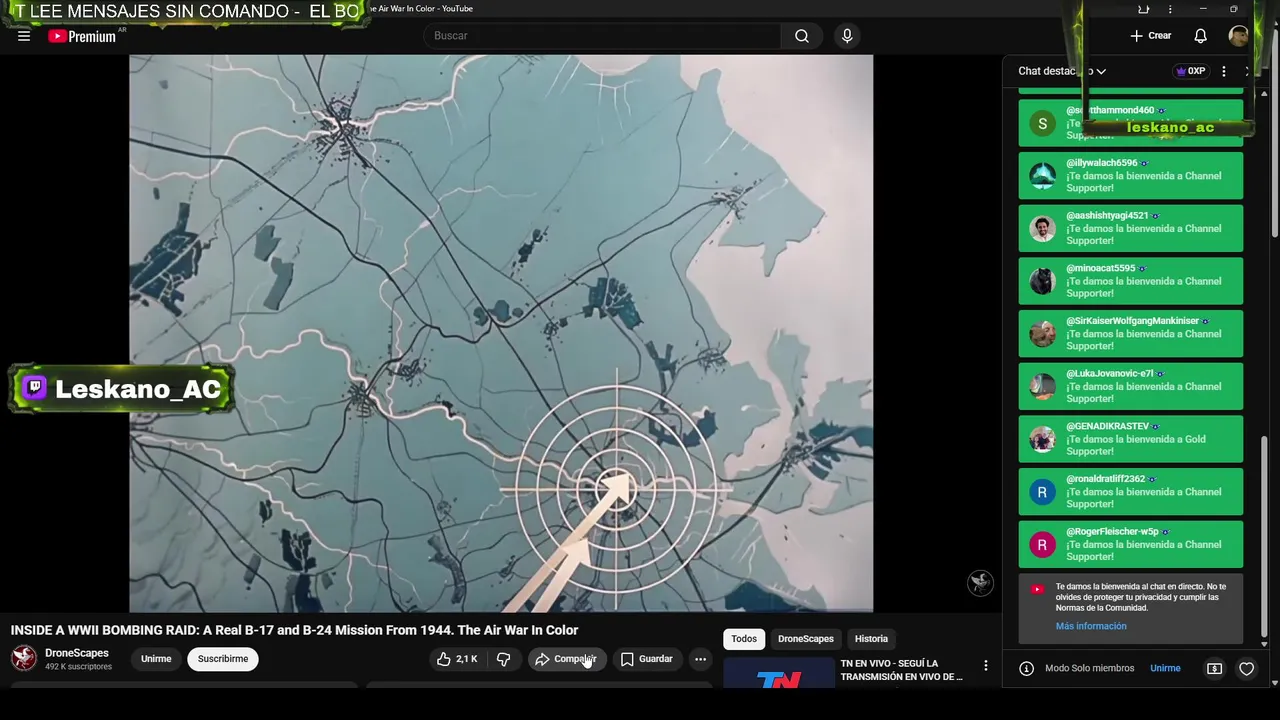Click the magnifier search button

802,36
